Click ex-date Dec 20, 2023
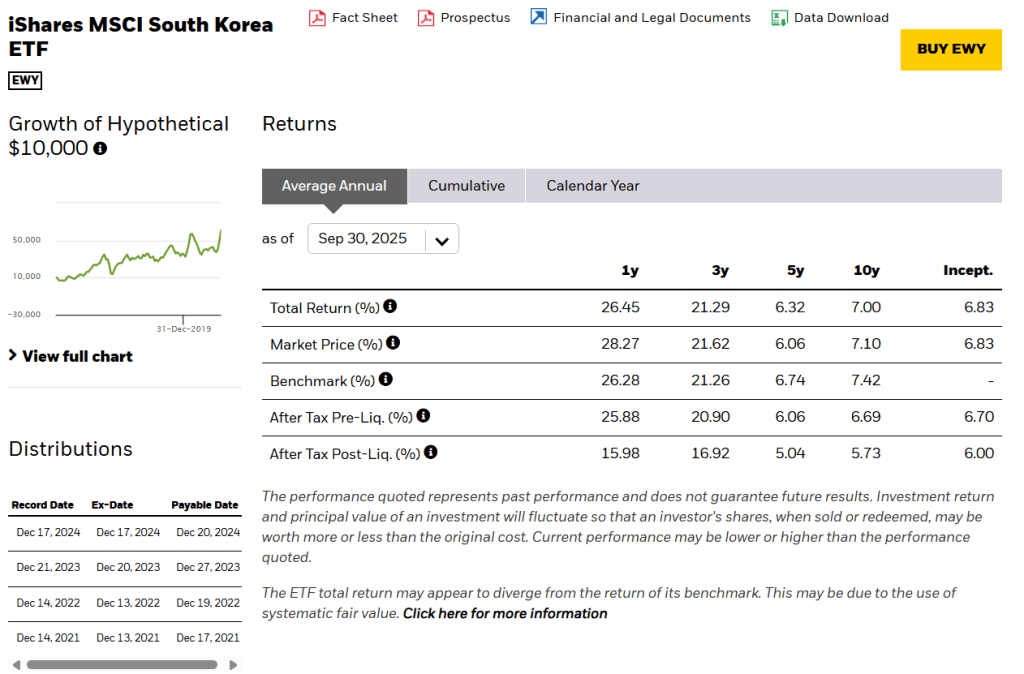 pos(128,568)
